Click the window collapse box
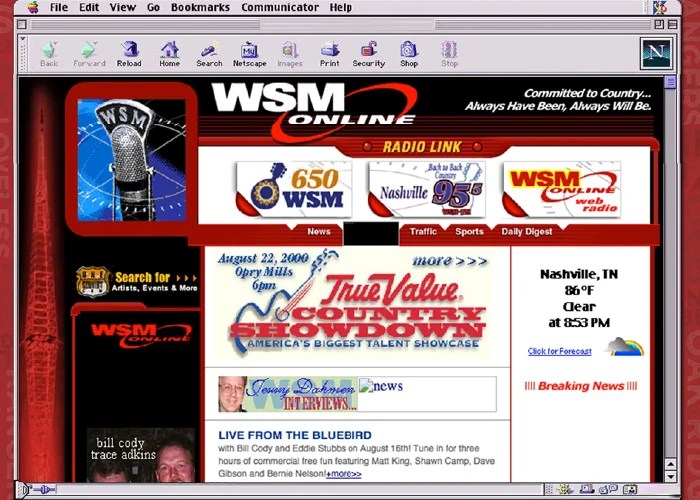 tap(672, 24)
